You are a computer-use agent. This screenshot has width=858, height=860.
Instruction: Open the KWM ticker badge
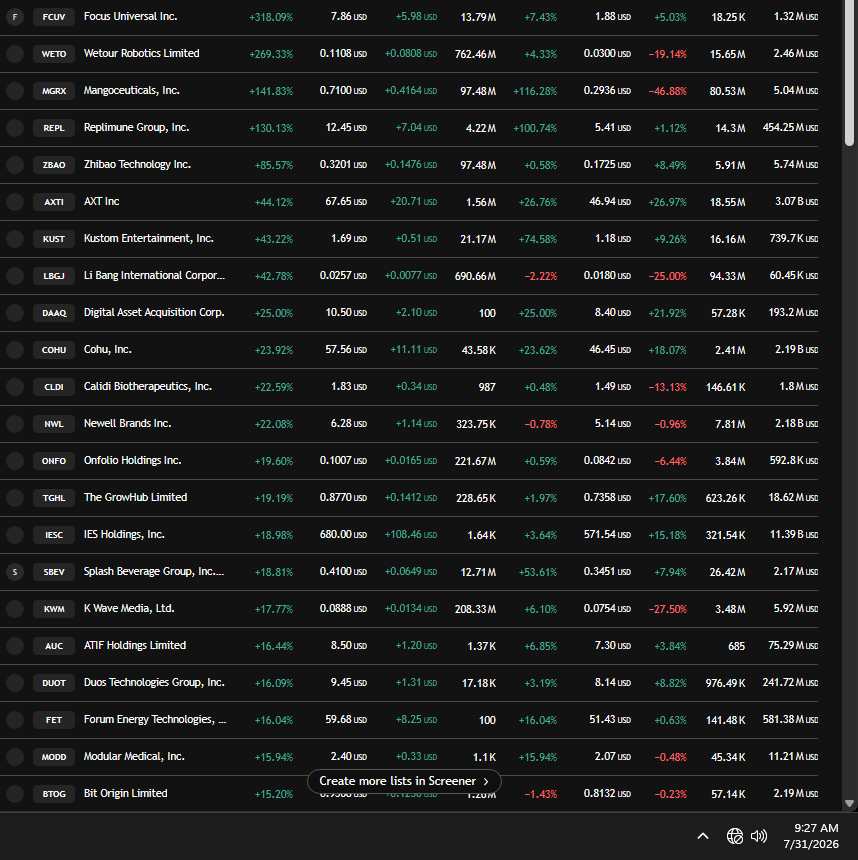(x=54, y=609)
